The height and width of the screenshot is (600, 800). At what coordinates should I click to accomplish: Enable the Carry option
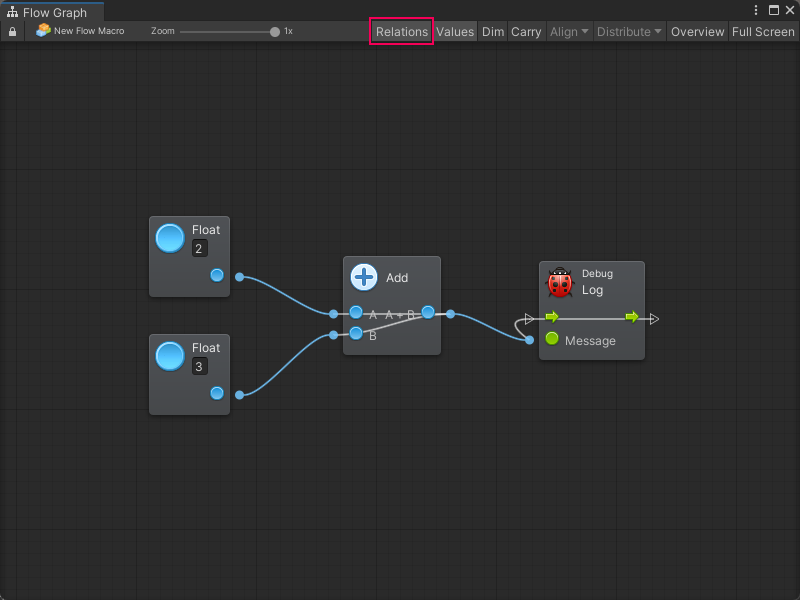click(526, 32)
